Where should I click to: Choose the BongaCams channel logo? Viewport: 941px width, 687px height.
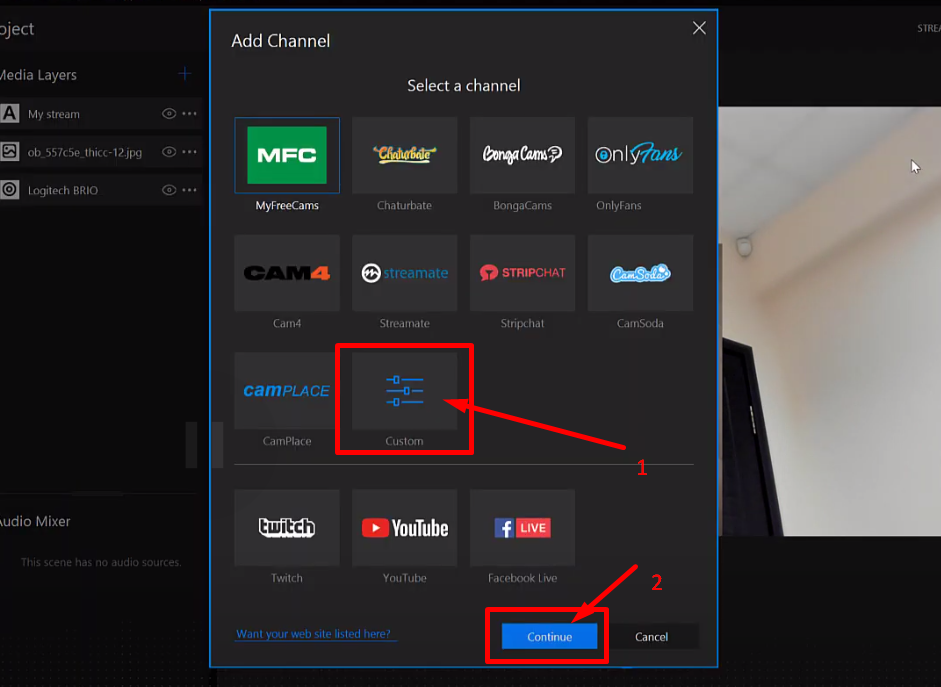(522, 155)
